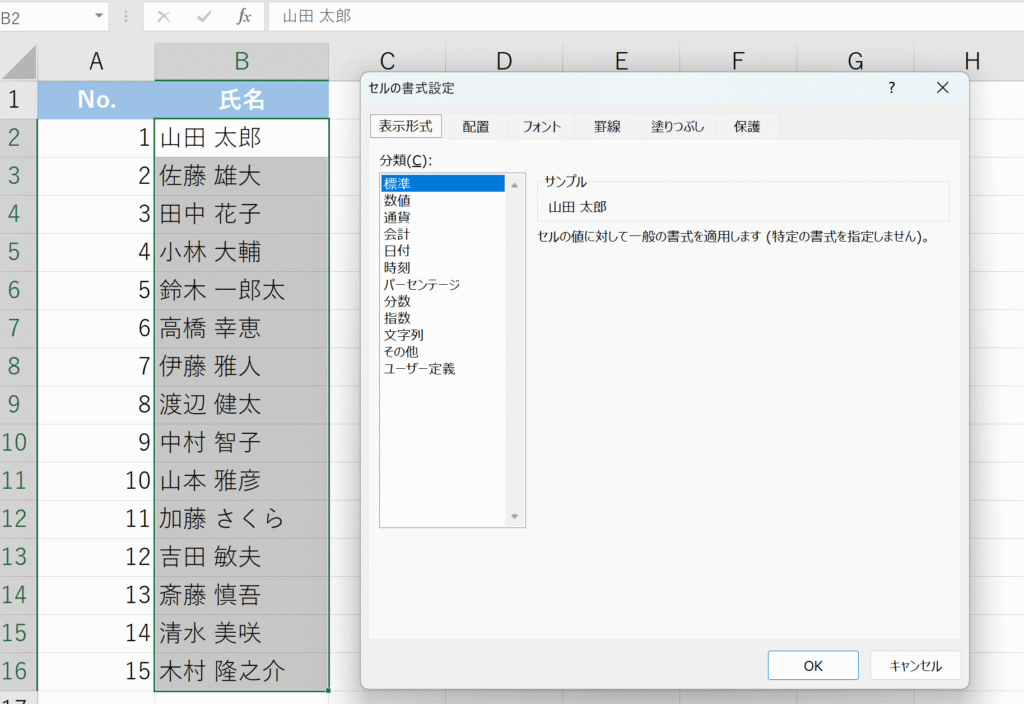This screenshot has height=704, width=1024.
Task: Select 文字列 in the category list
Action: coord(403,335)
